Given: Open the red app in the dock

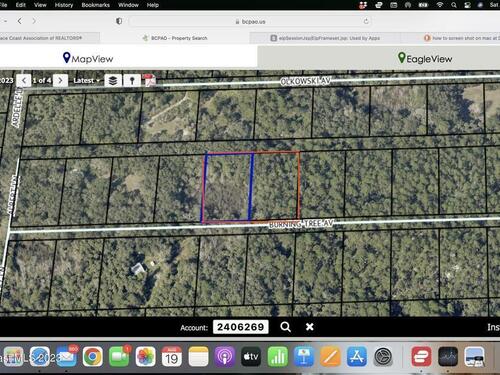Looking at the screenshot, I should click(421, 356).
